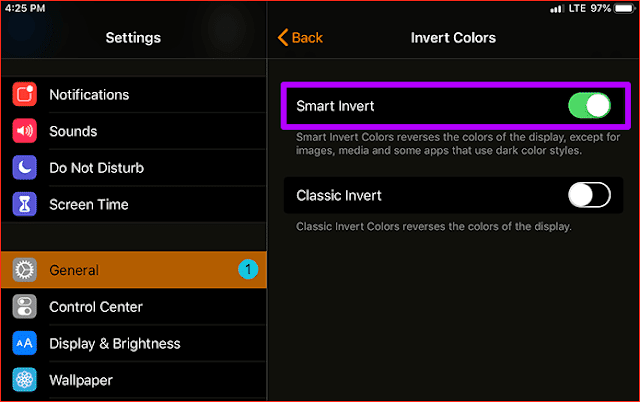Screen dimensions: 640x402
Task: Click the Do Not Disturb moon icon
Action: pos(25,168)
